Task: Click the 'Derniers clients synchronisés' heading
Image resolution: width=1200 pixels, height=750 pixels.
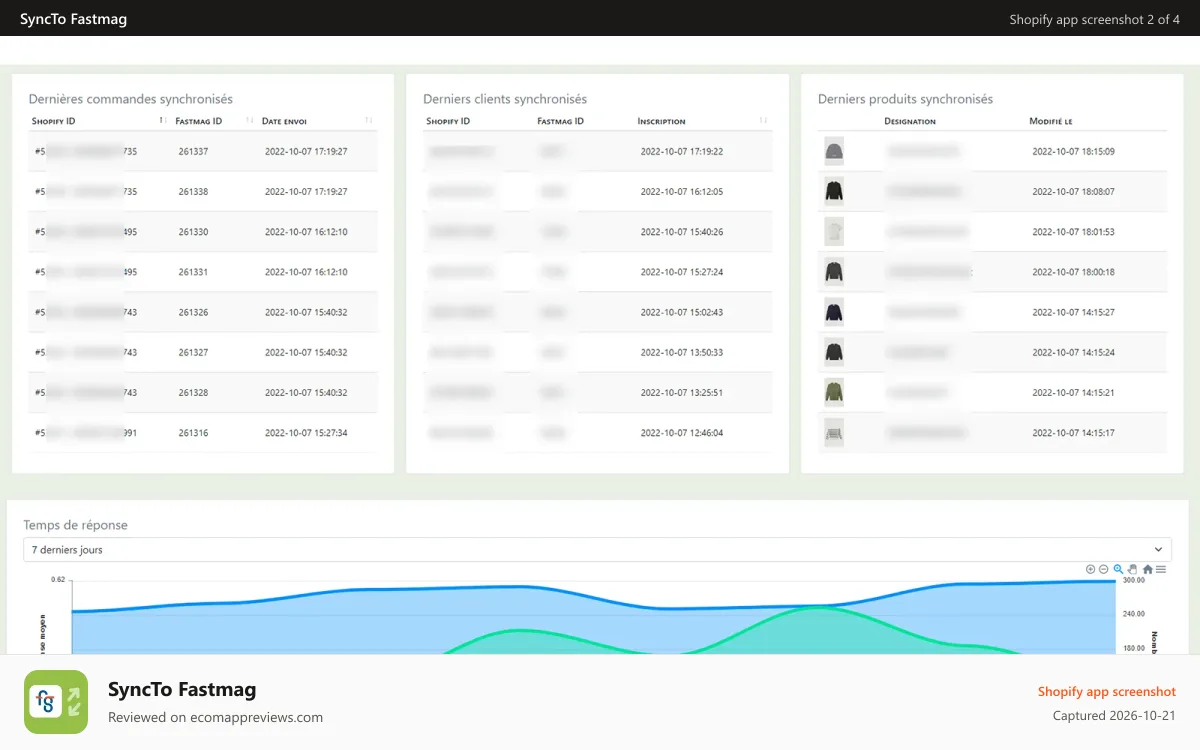Action: 505,99
